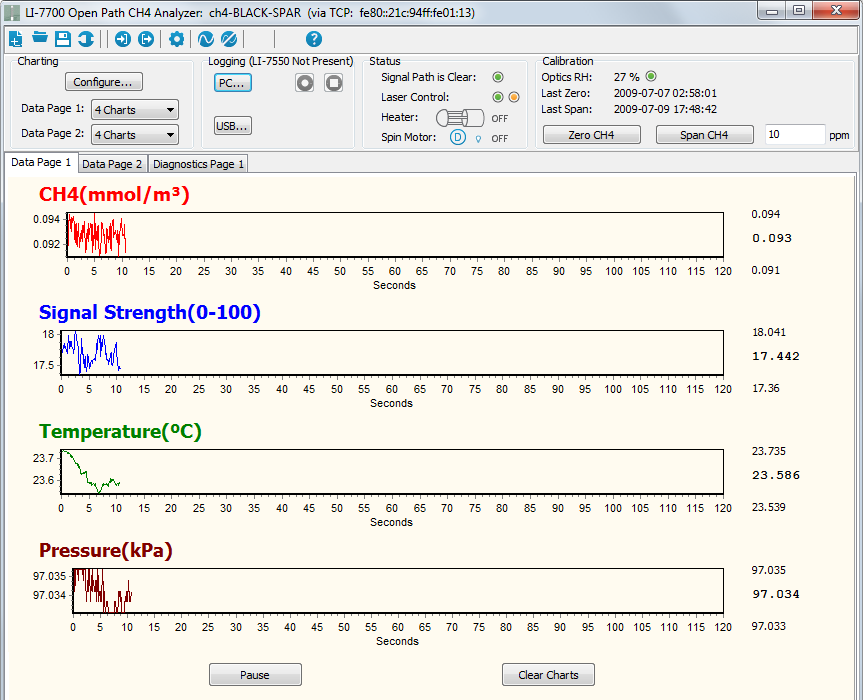Viewport: 863px width, 700px height.
Task: Click the Zero CH4 button
Action: [x=592, y=135]
